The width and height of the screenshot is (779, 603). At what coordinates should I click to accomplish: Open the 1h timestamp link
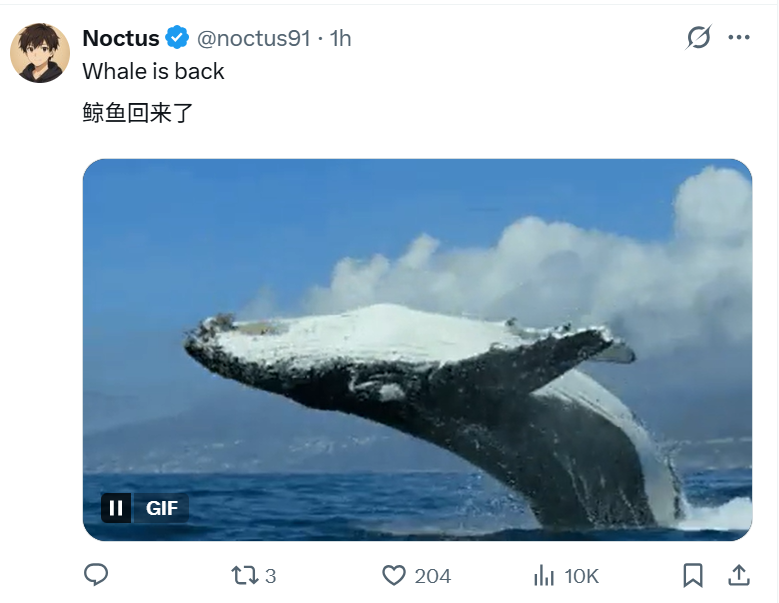[x=341, y=38]
